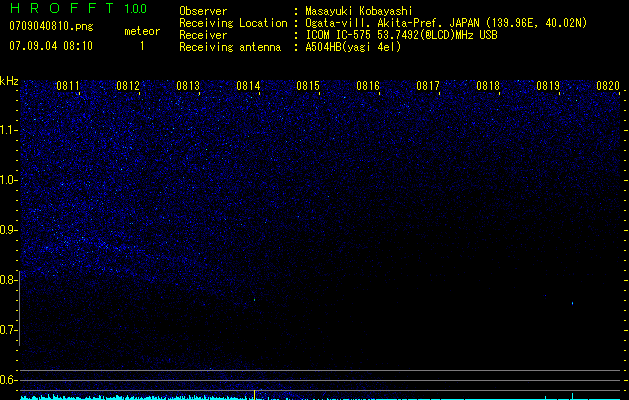Image resolution: width=629 pixels, height=400 pixels.
Task: Click the 0819 time axis label
Action: (x=548, y=86)
